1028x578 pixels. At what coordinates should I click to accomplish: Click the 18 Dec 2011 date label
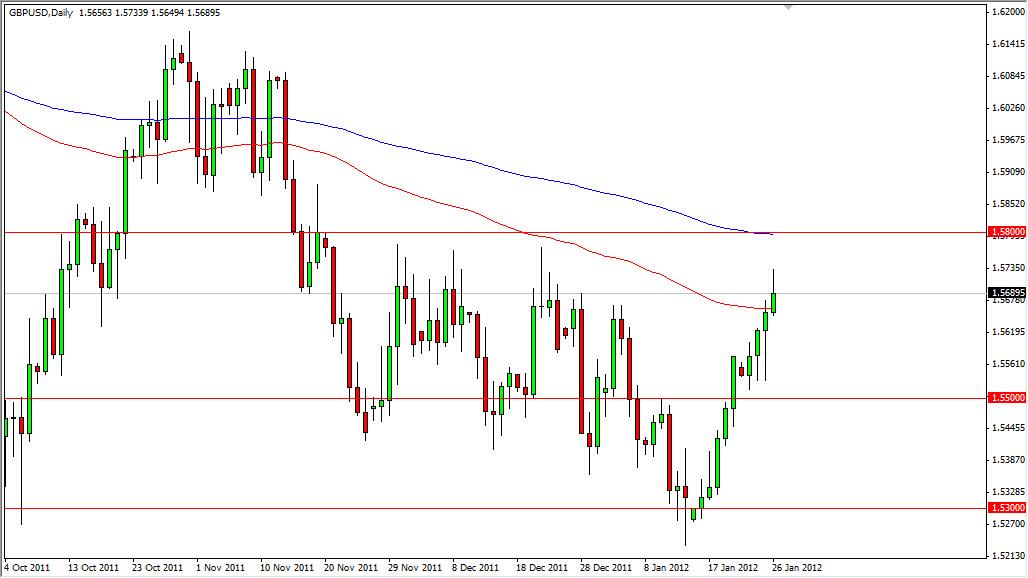[542, 568]
